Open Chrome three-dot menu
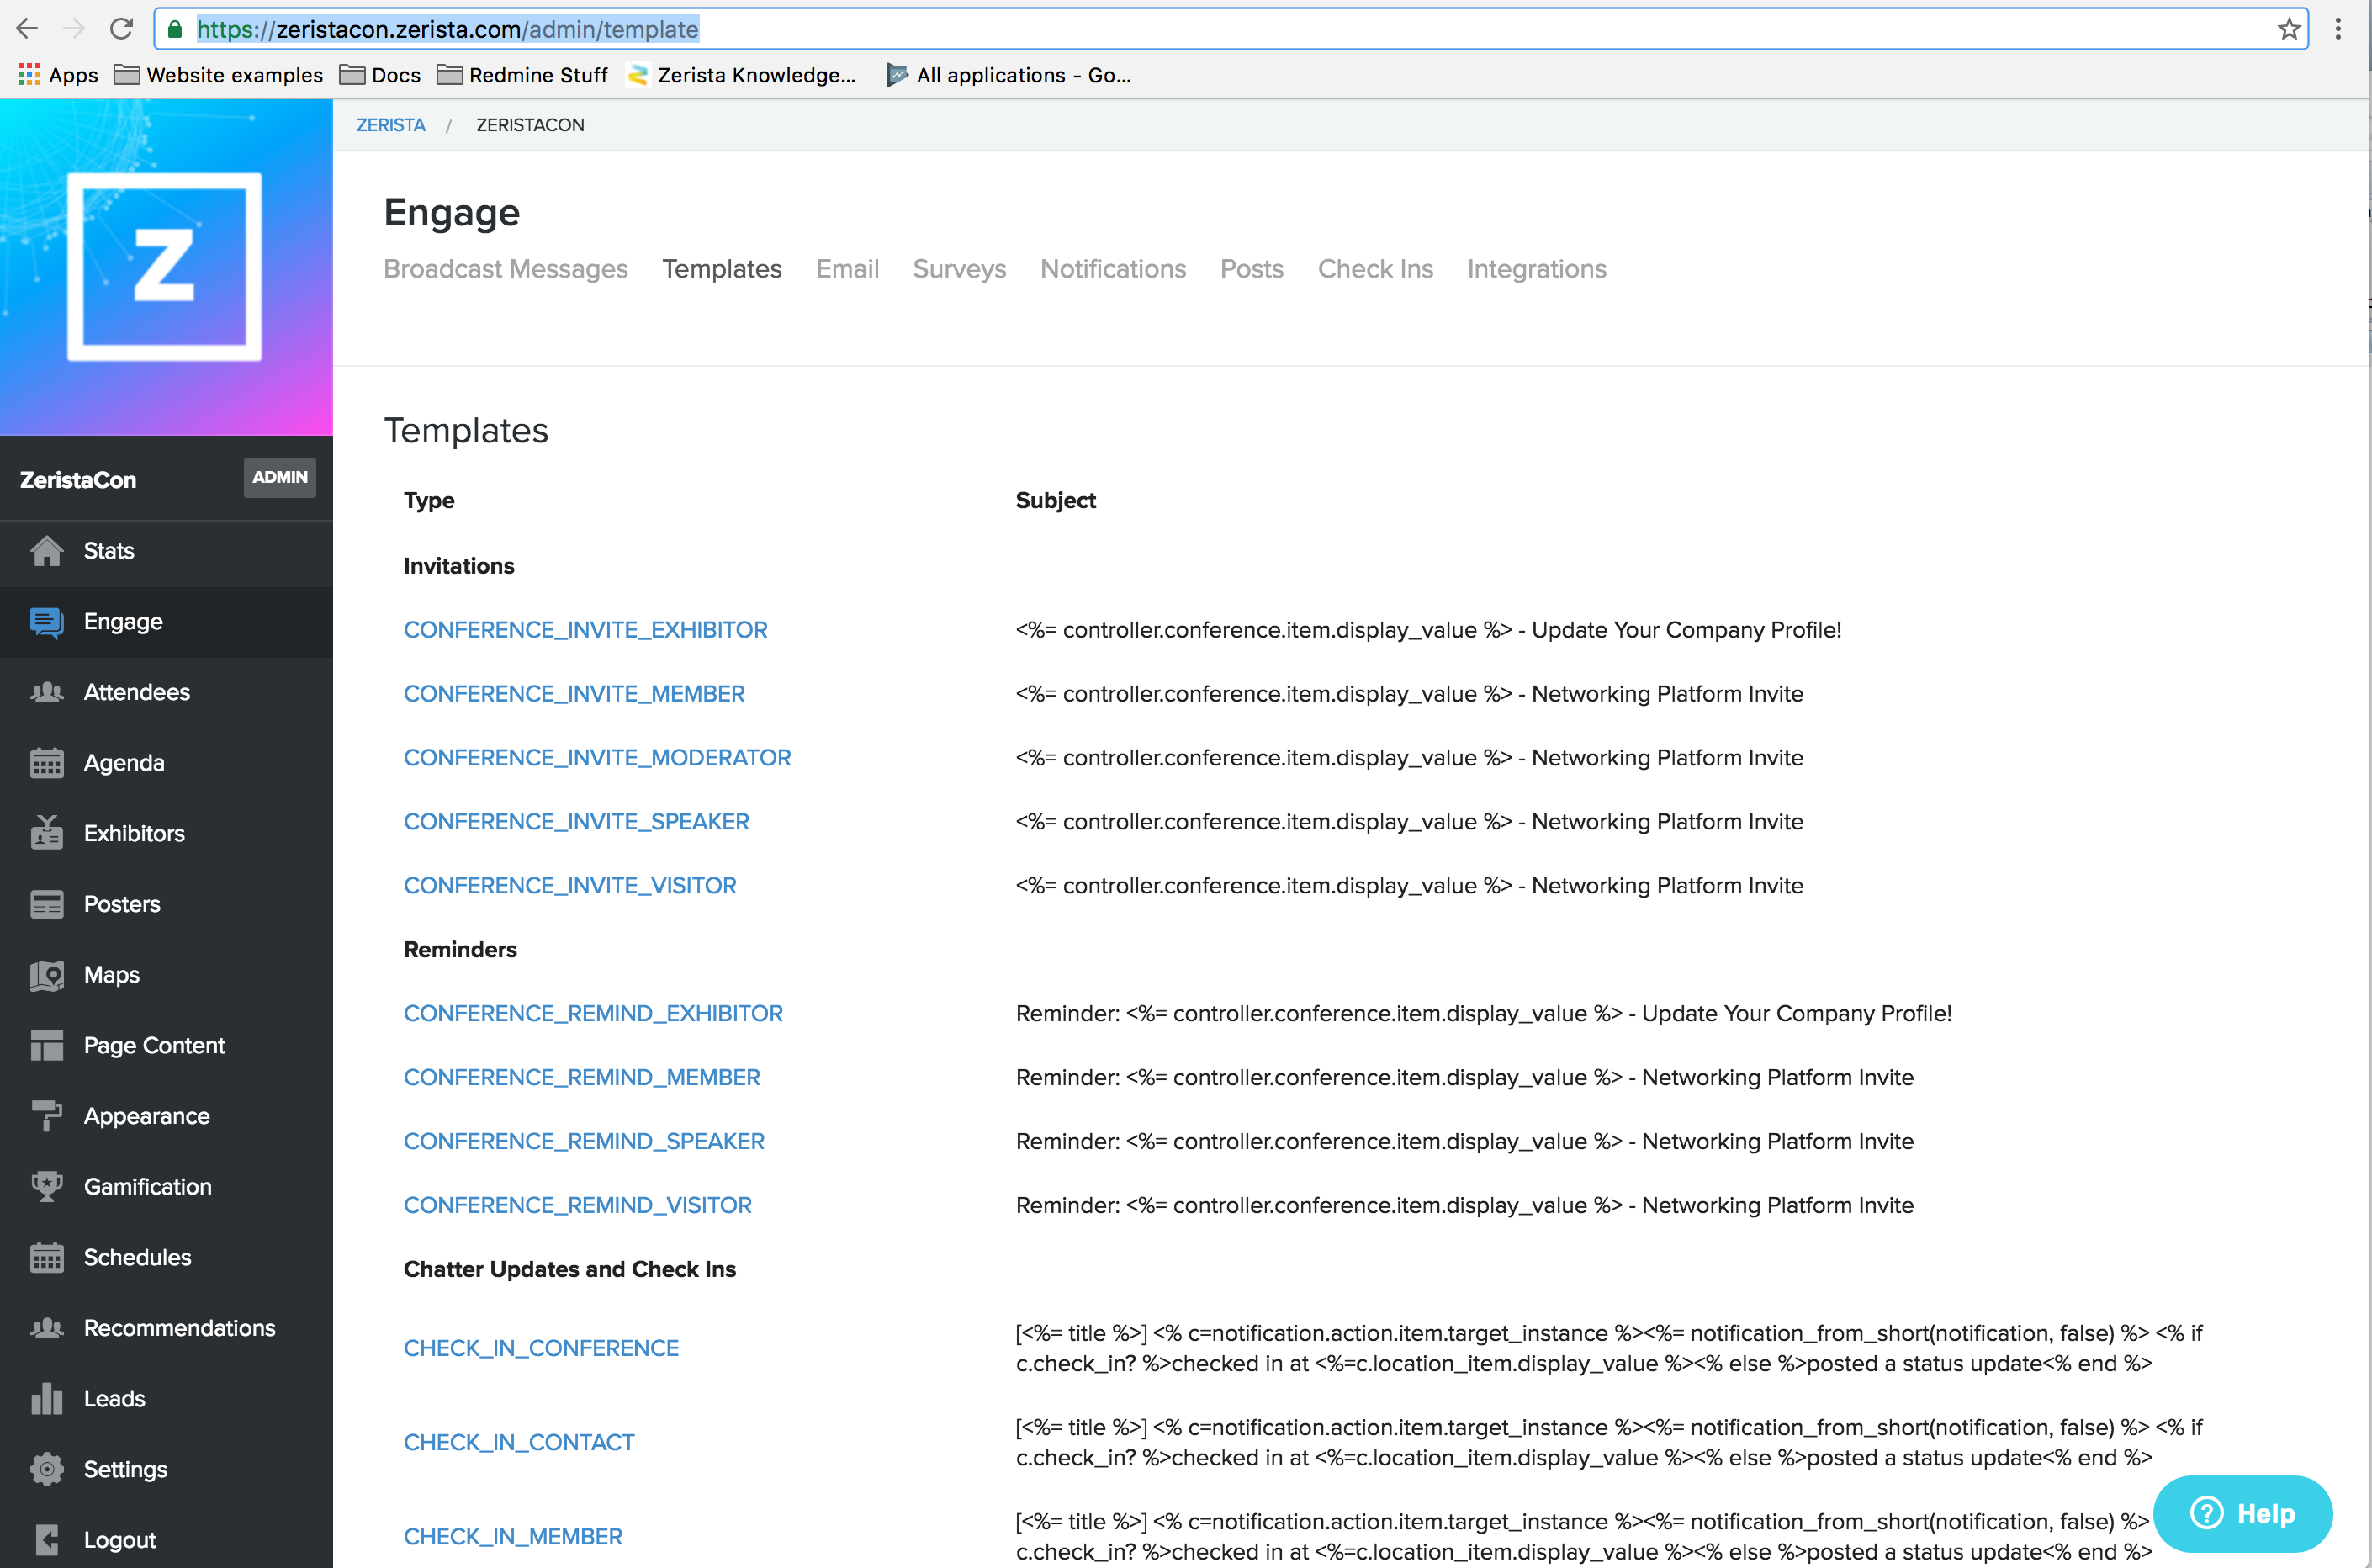The image size is (2372, 1568). (2338, 29)
